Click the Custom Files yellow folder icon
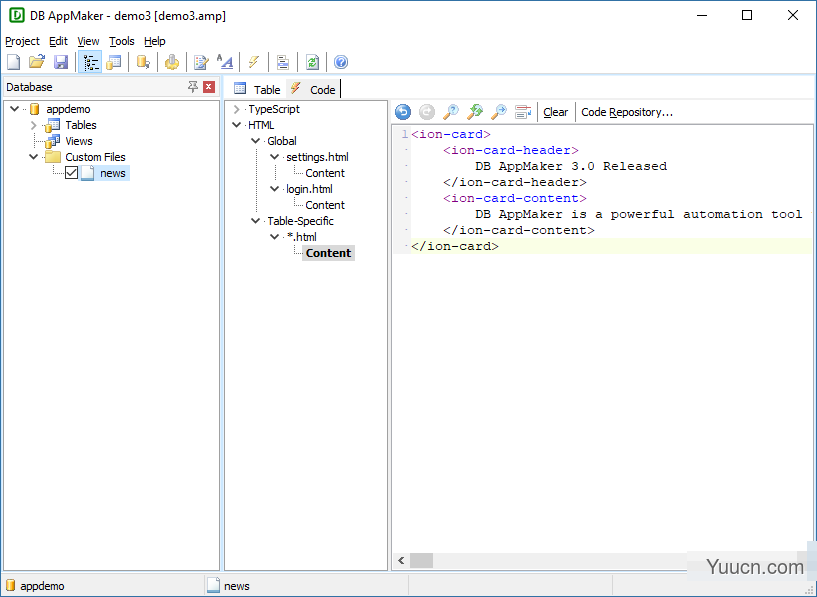 click(53, 157)
